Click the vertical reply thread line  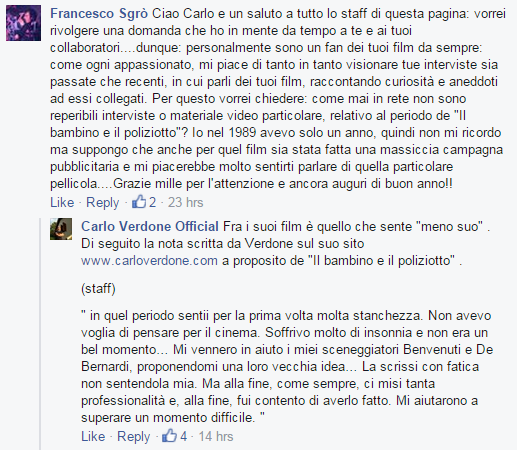(x=40, y=333)
